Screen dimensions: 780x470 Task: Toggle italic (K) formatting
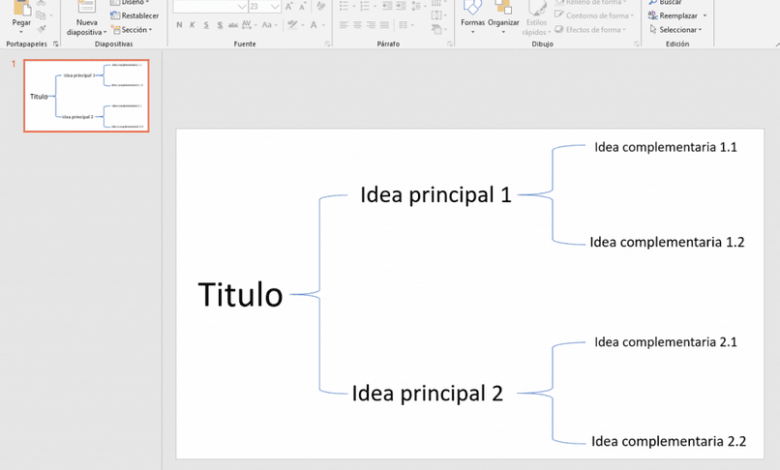193,25
